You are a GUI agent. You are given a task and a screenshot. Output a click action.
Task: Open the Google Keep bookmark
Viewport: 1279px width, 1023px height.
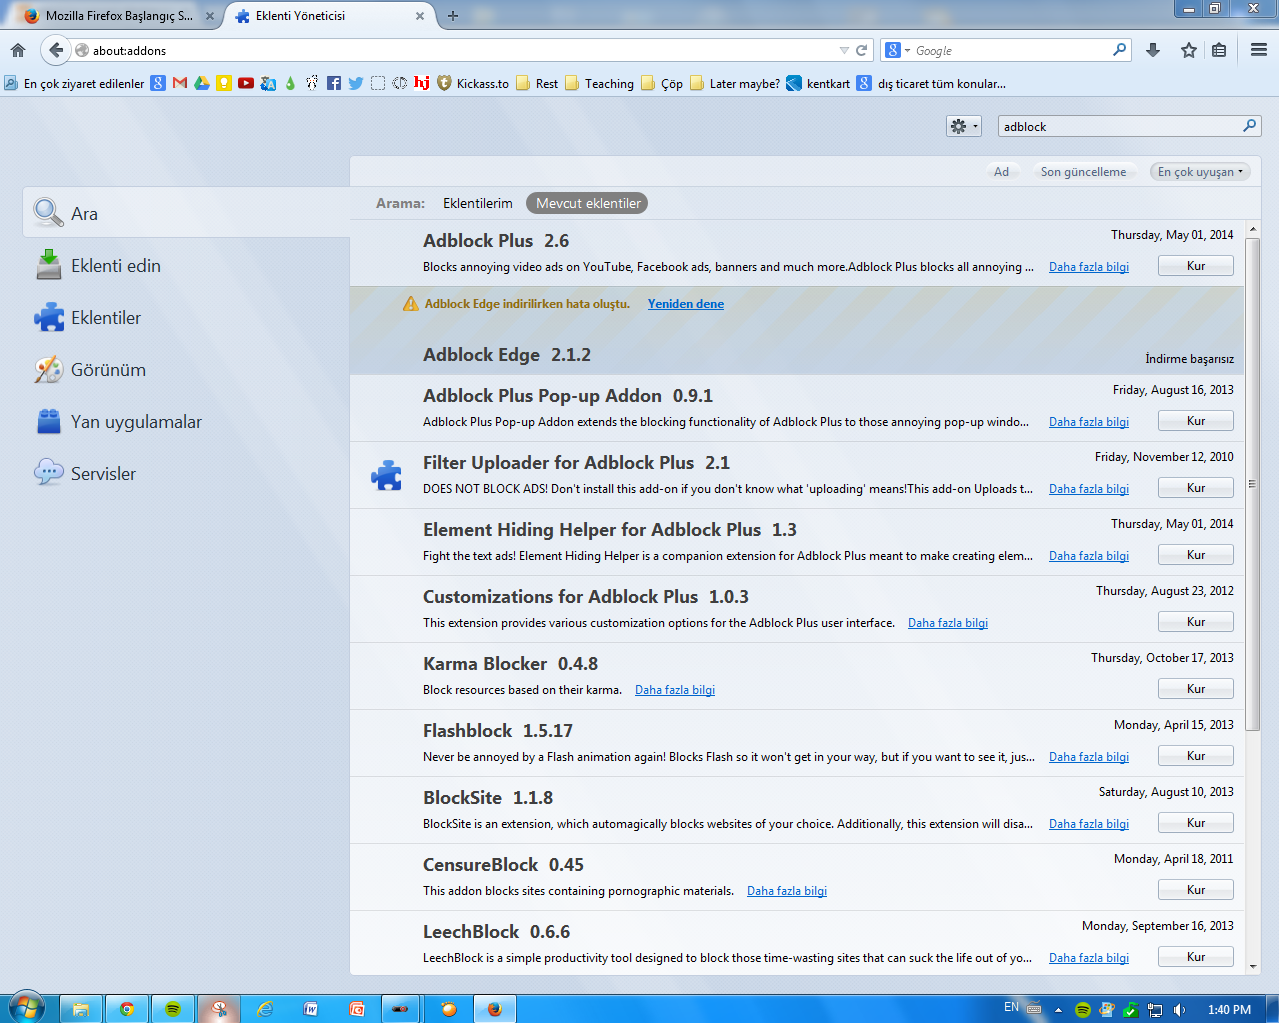(224, 83)
